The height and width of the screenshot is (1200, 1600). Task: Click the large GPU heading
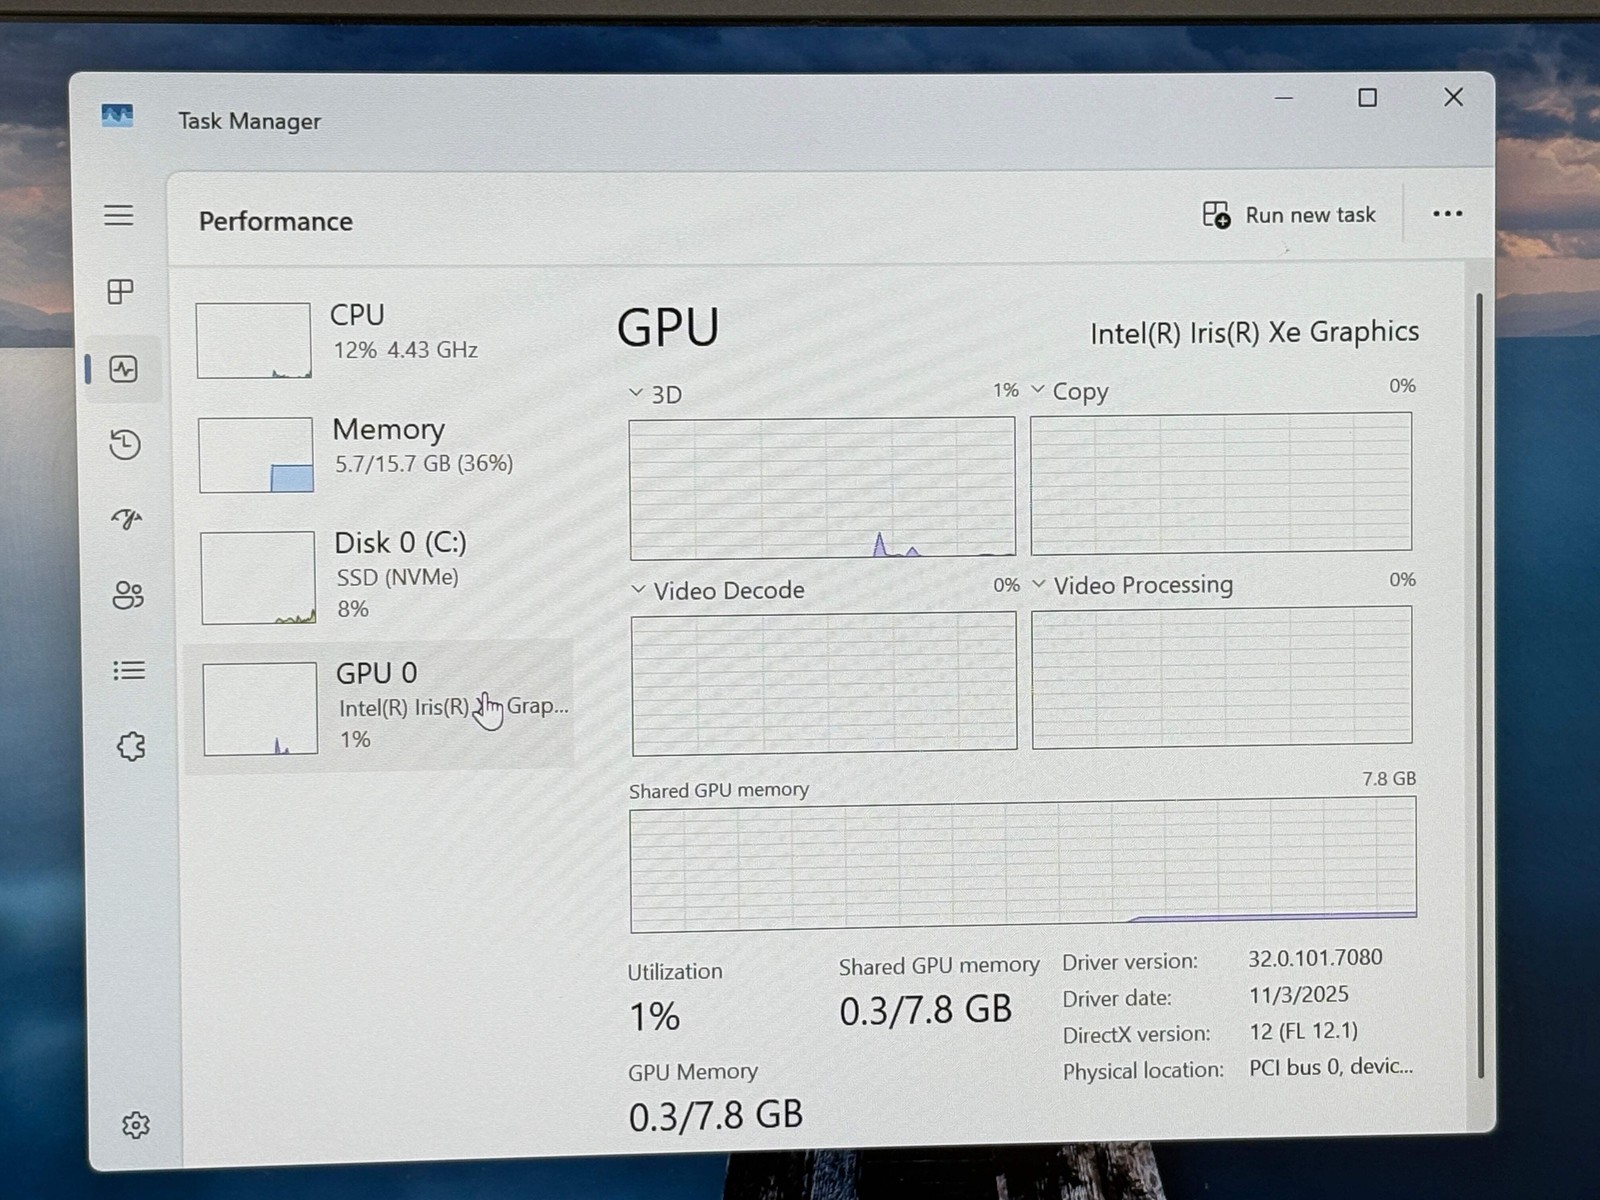click(668, 327)
